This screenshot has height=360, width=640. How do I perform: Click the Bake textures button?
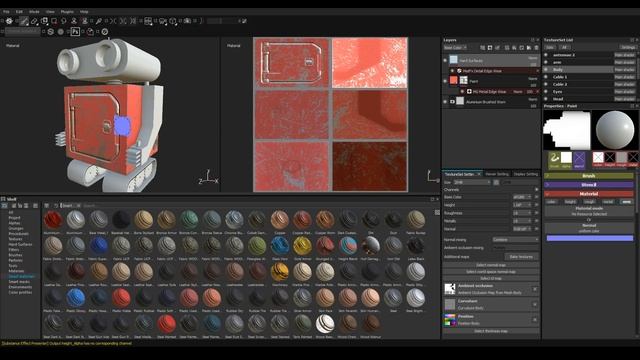(521, 257)
